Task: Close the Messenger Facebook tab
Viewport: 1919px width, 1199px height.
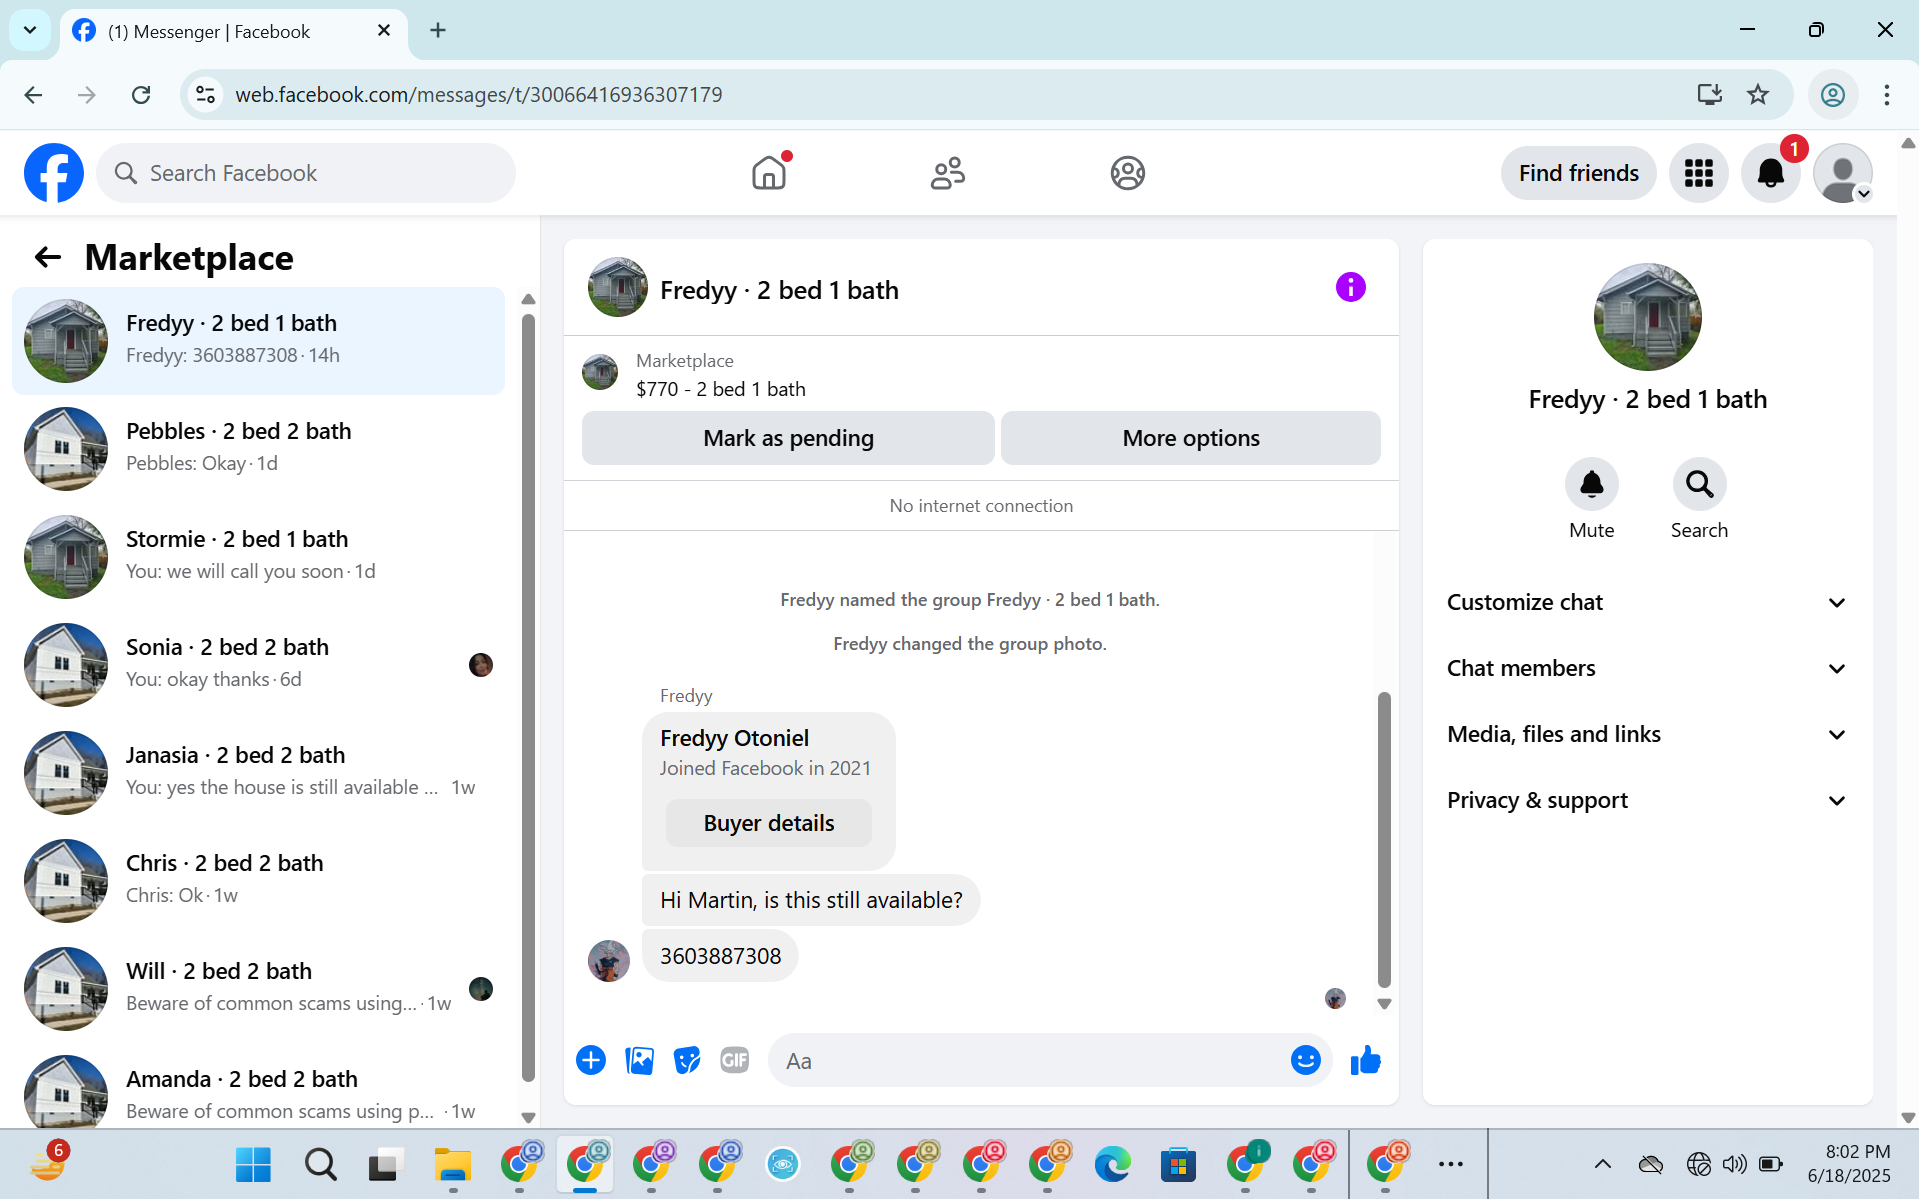Action: pyautogui.click(x=383, y=31)
